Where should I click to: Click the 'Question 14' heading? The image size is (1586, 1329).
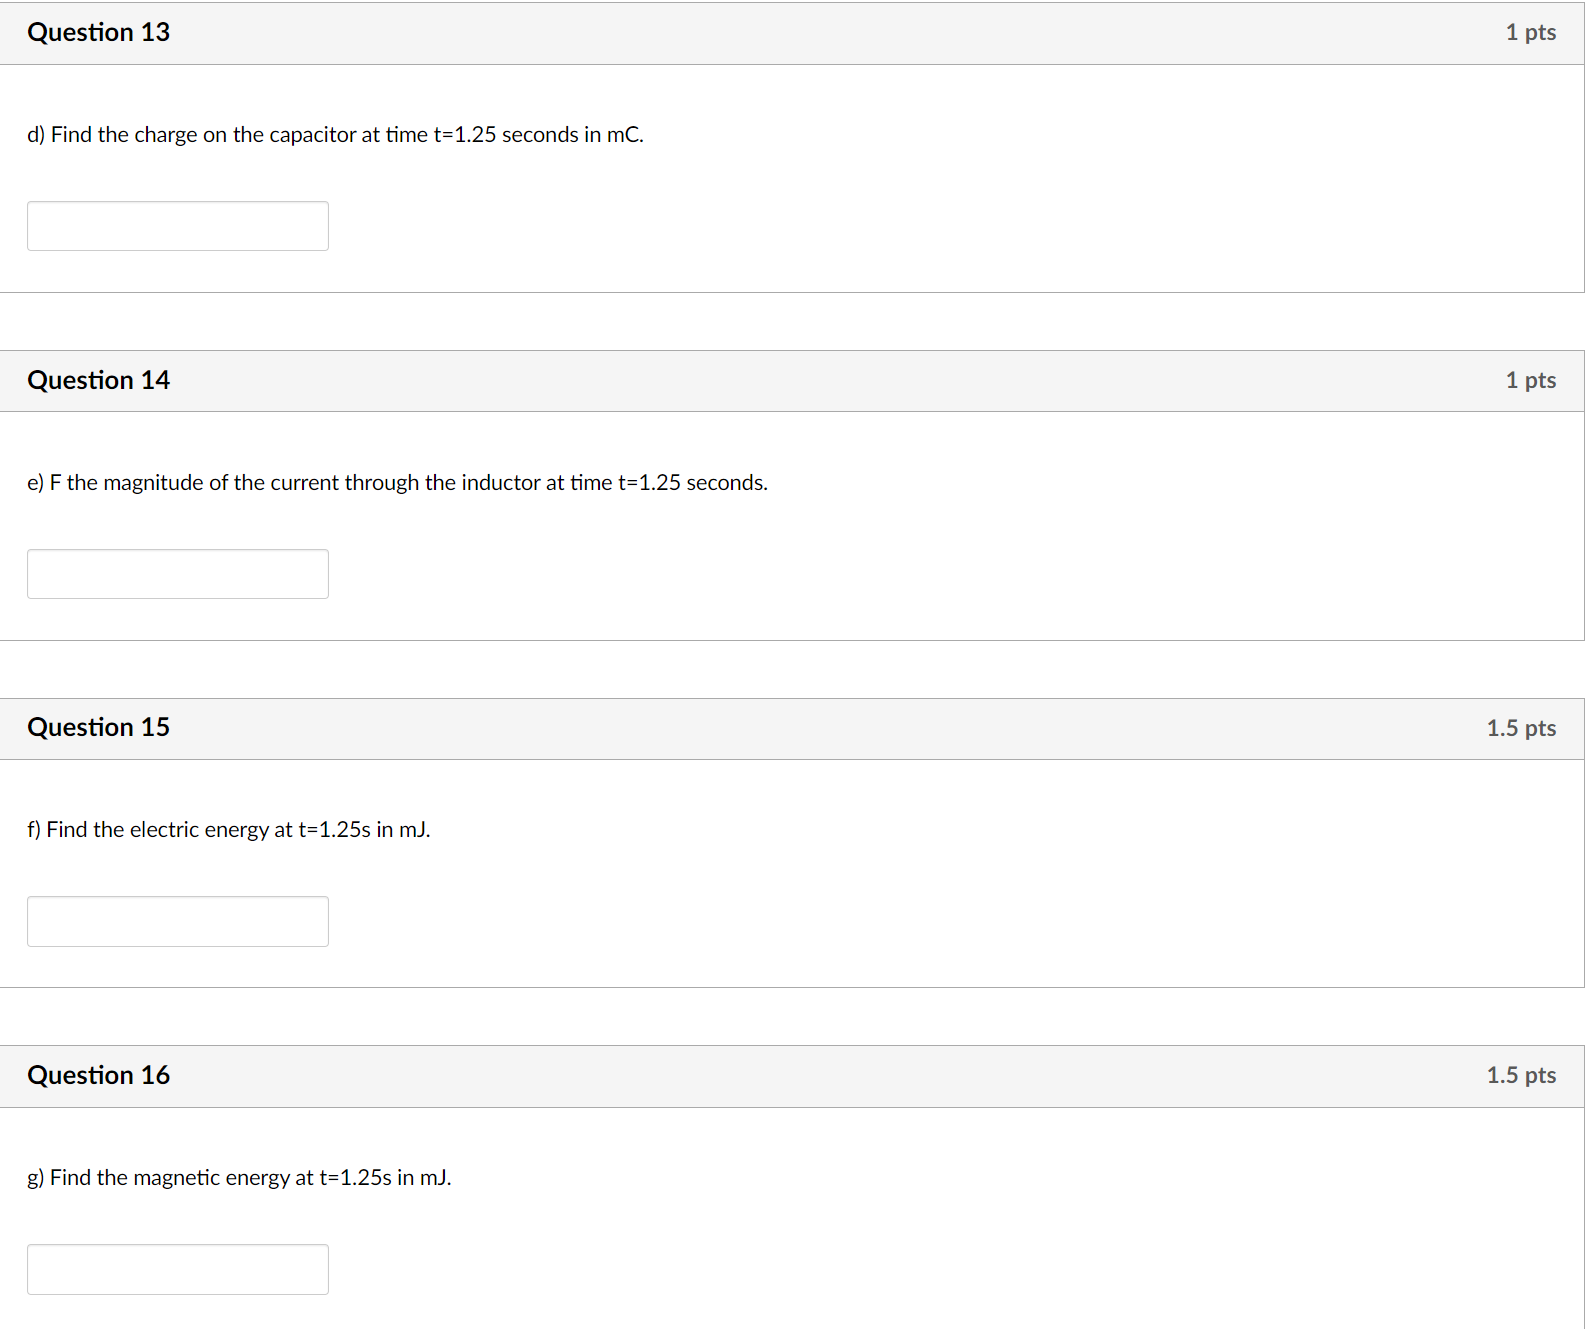(99, 380)
